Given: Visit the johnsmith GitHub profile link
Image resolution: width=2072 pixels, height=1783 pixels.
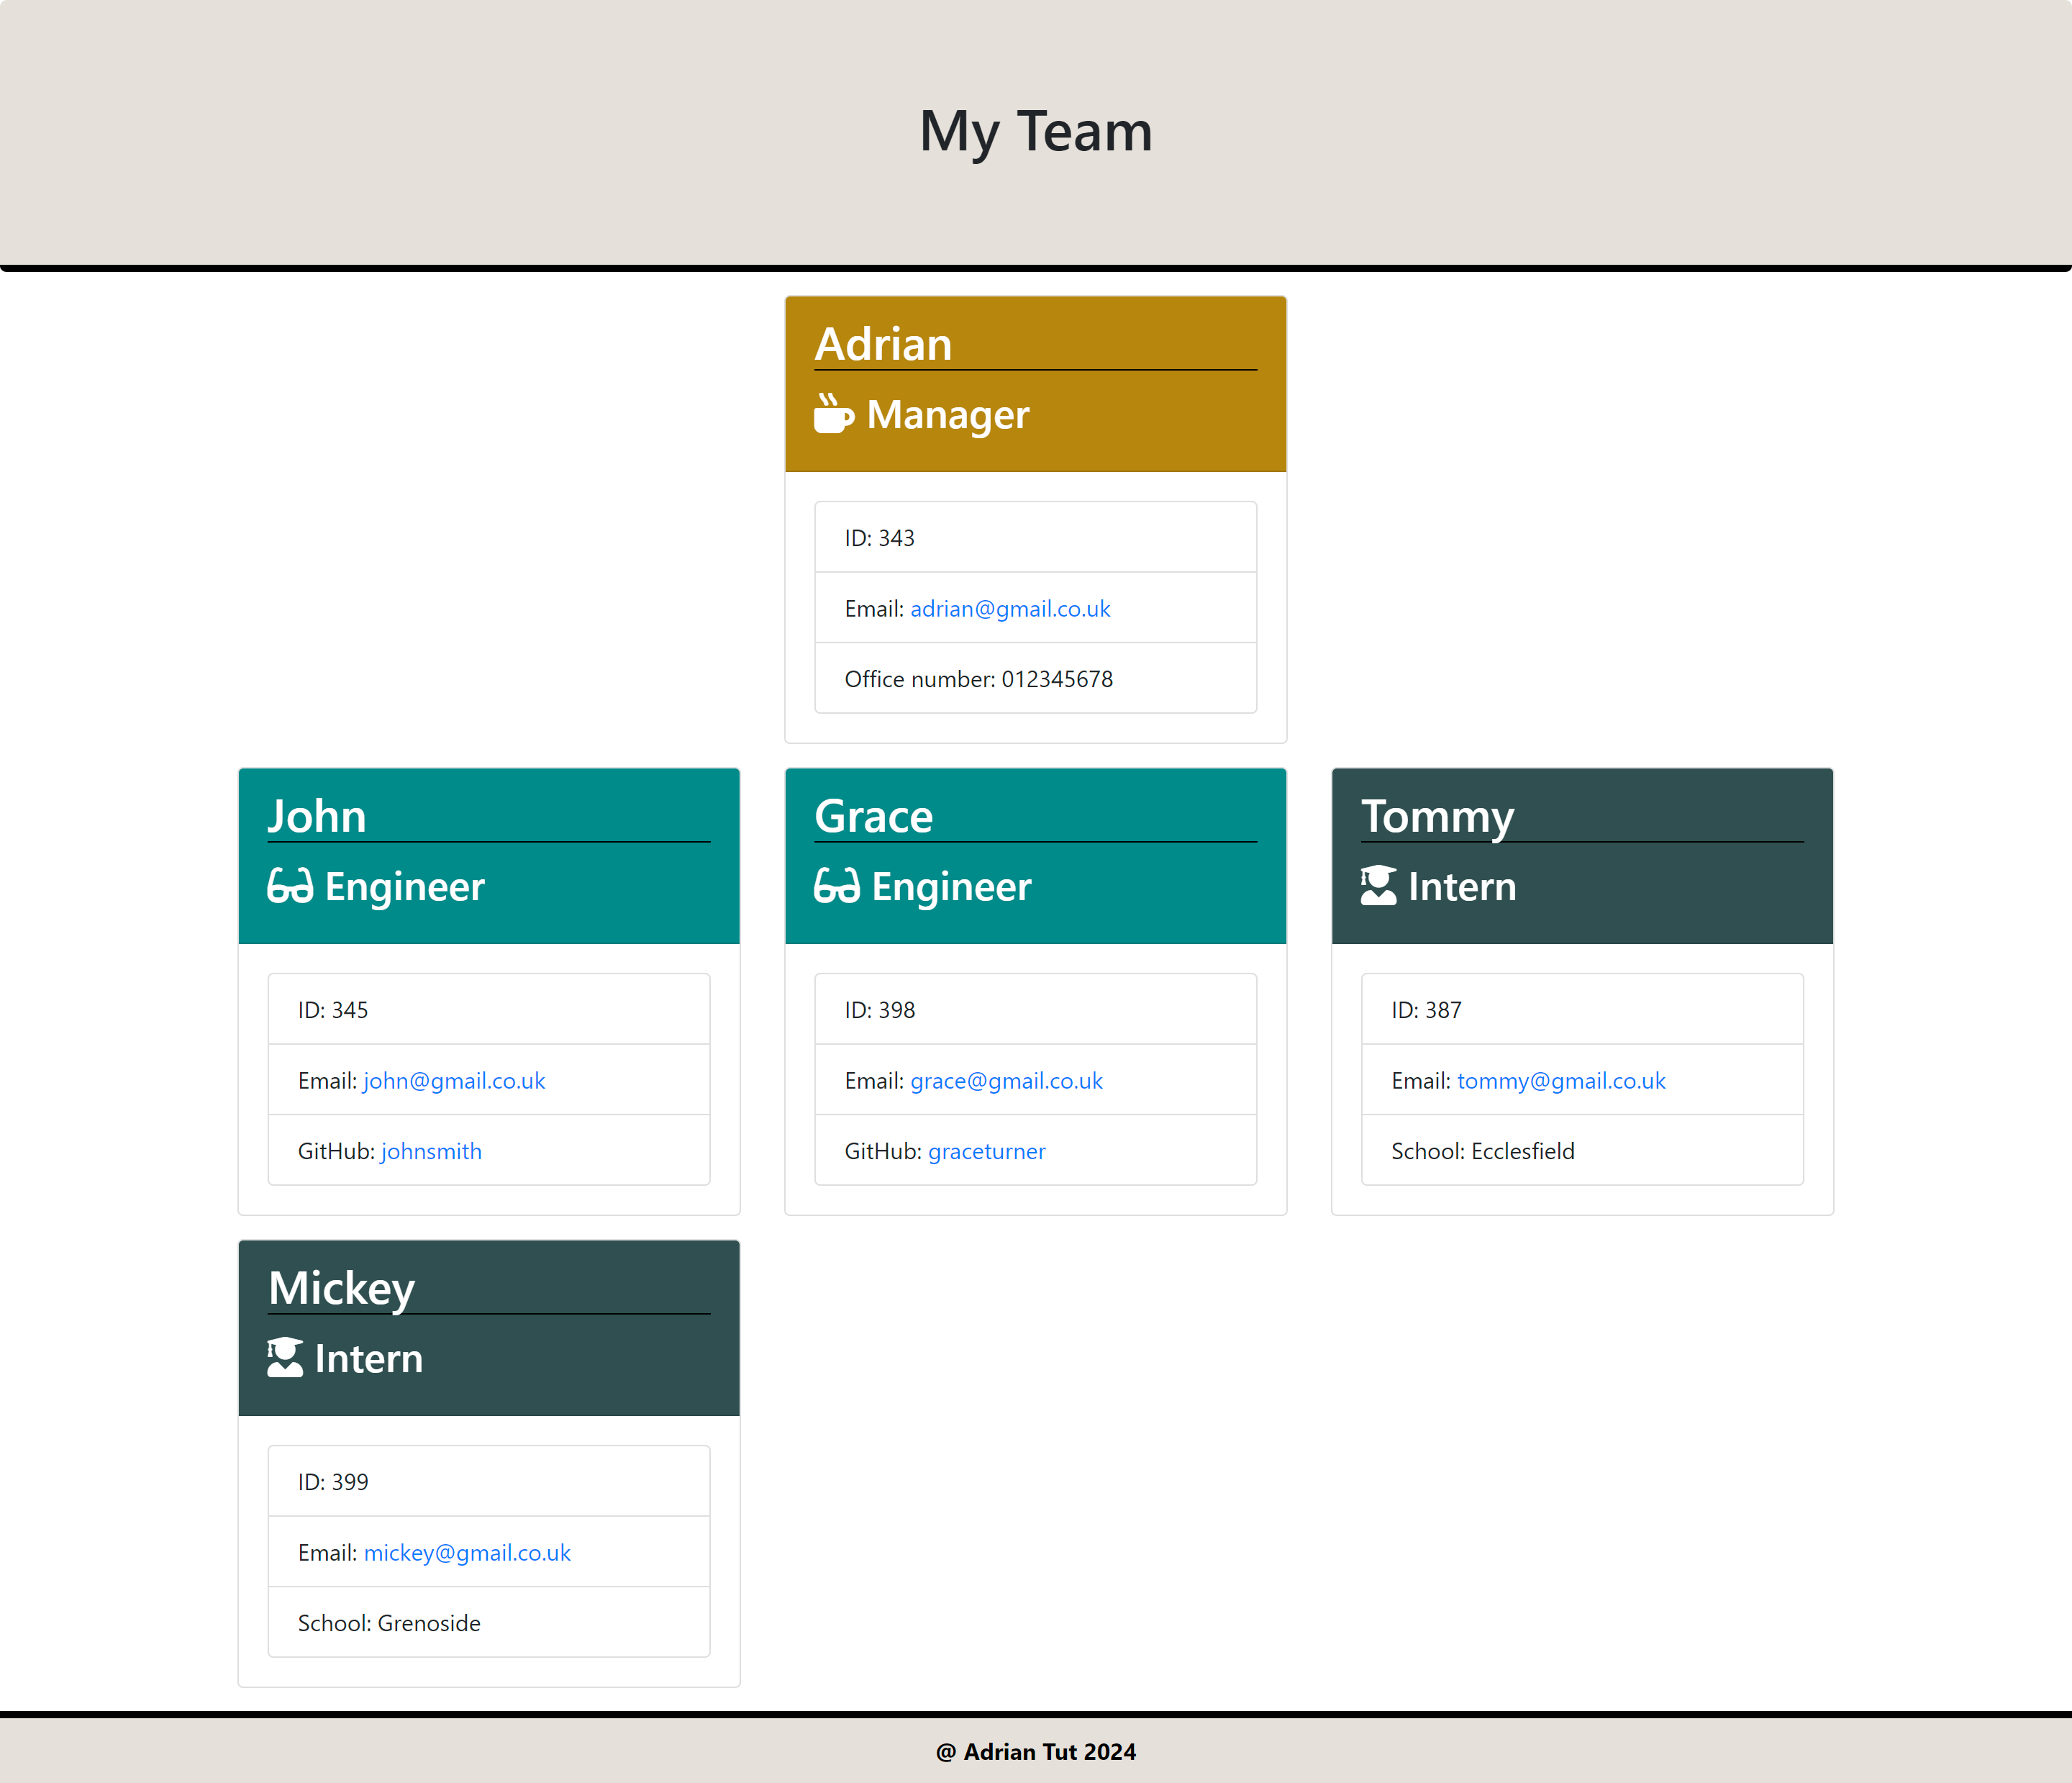Looking at the screenshot, I should click(431, 1151).
